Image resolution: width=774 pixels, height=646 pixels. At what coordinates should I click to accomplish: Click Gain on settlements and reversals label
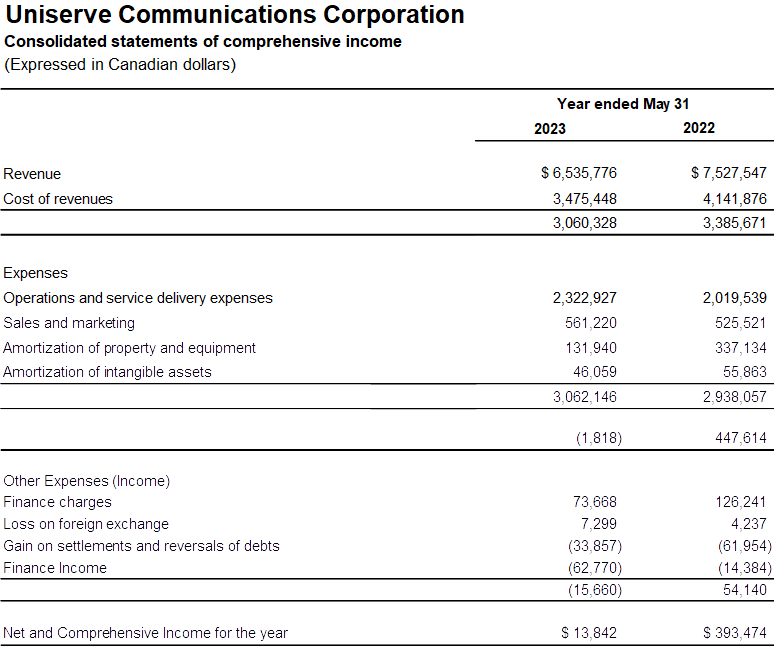tap(141, 546)
